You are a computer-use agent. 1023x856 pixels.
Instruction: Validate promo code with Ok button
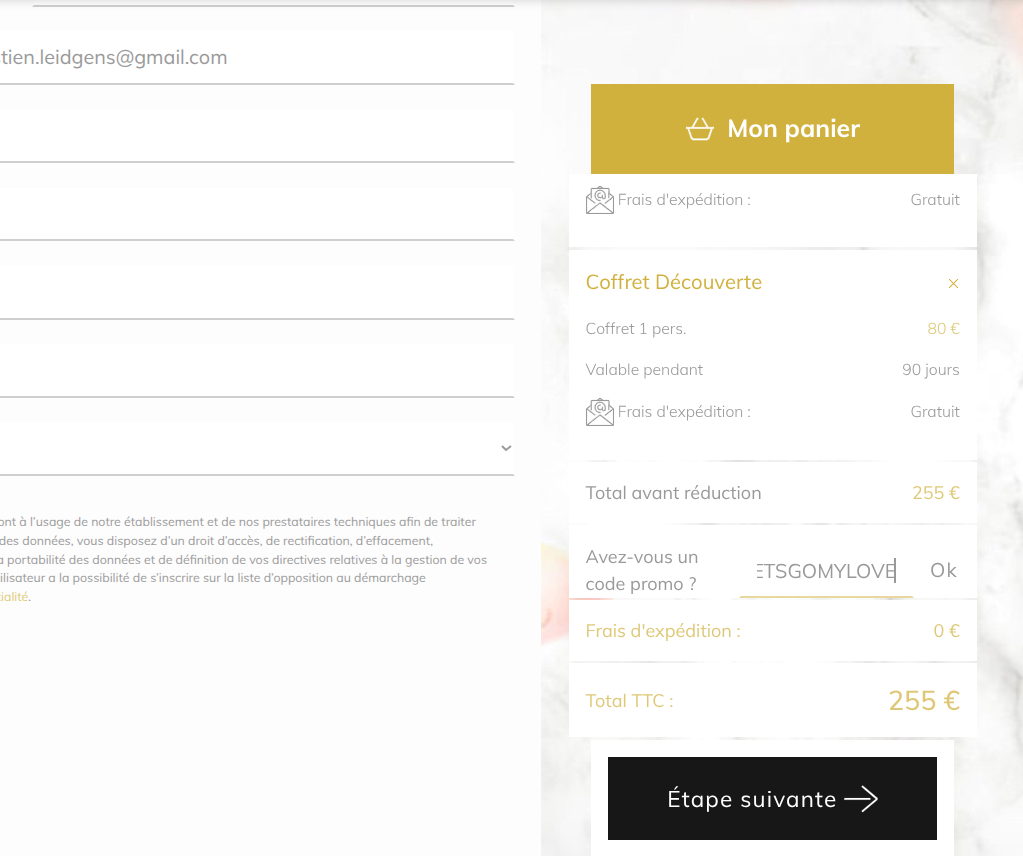click(x=943, y=571)
